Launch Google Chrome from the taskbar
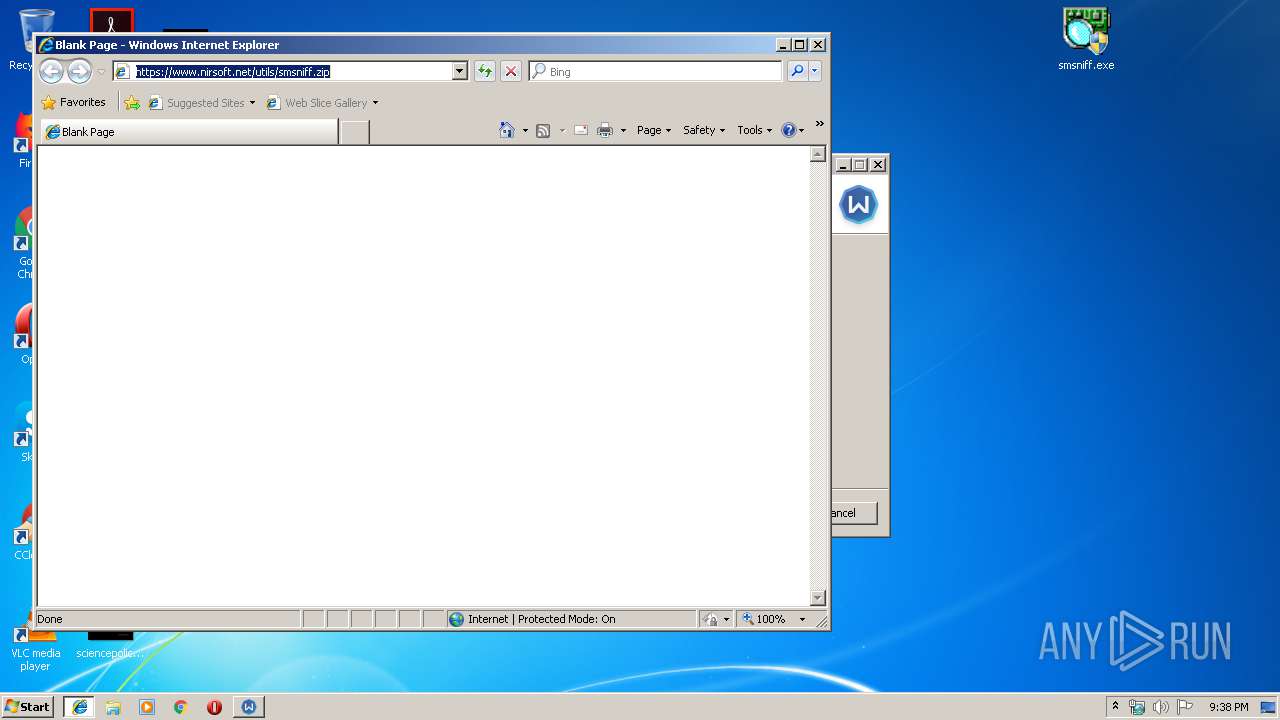The width and height of the screenshot is (1280, 720). click(181, 706)
